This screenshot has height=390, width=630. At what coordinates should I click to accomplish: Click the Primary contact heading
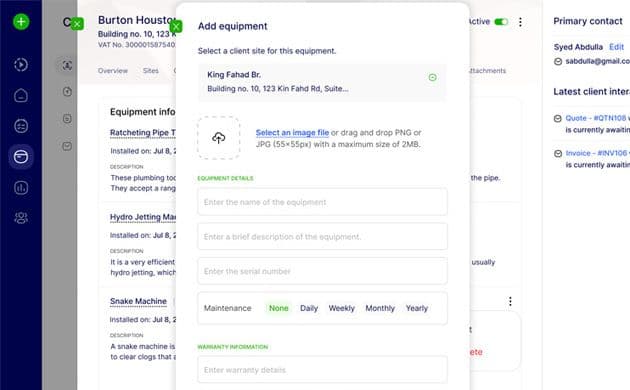588,21
